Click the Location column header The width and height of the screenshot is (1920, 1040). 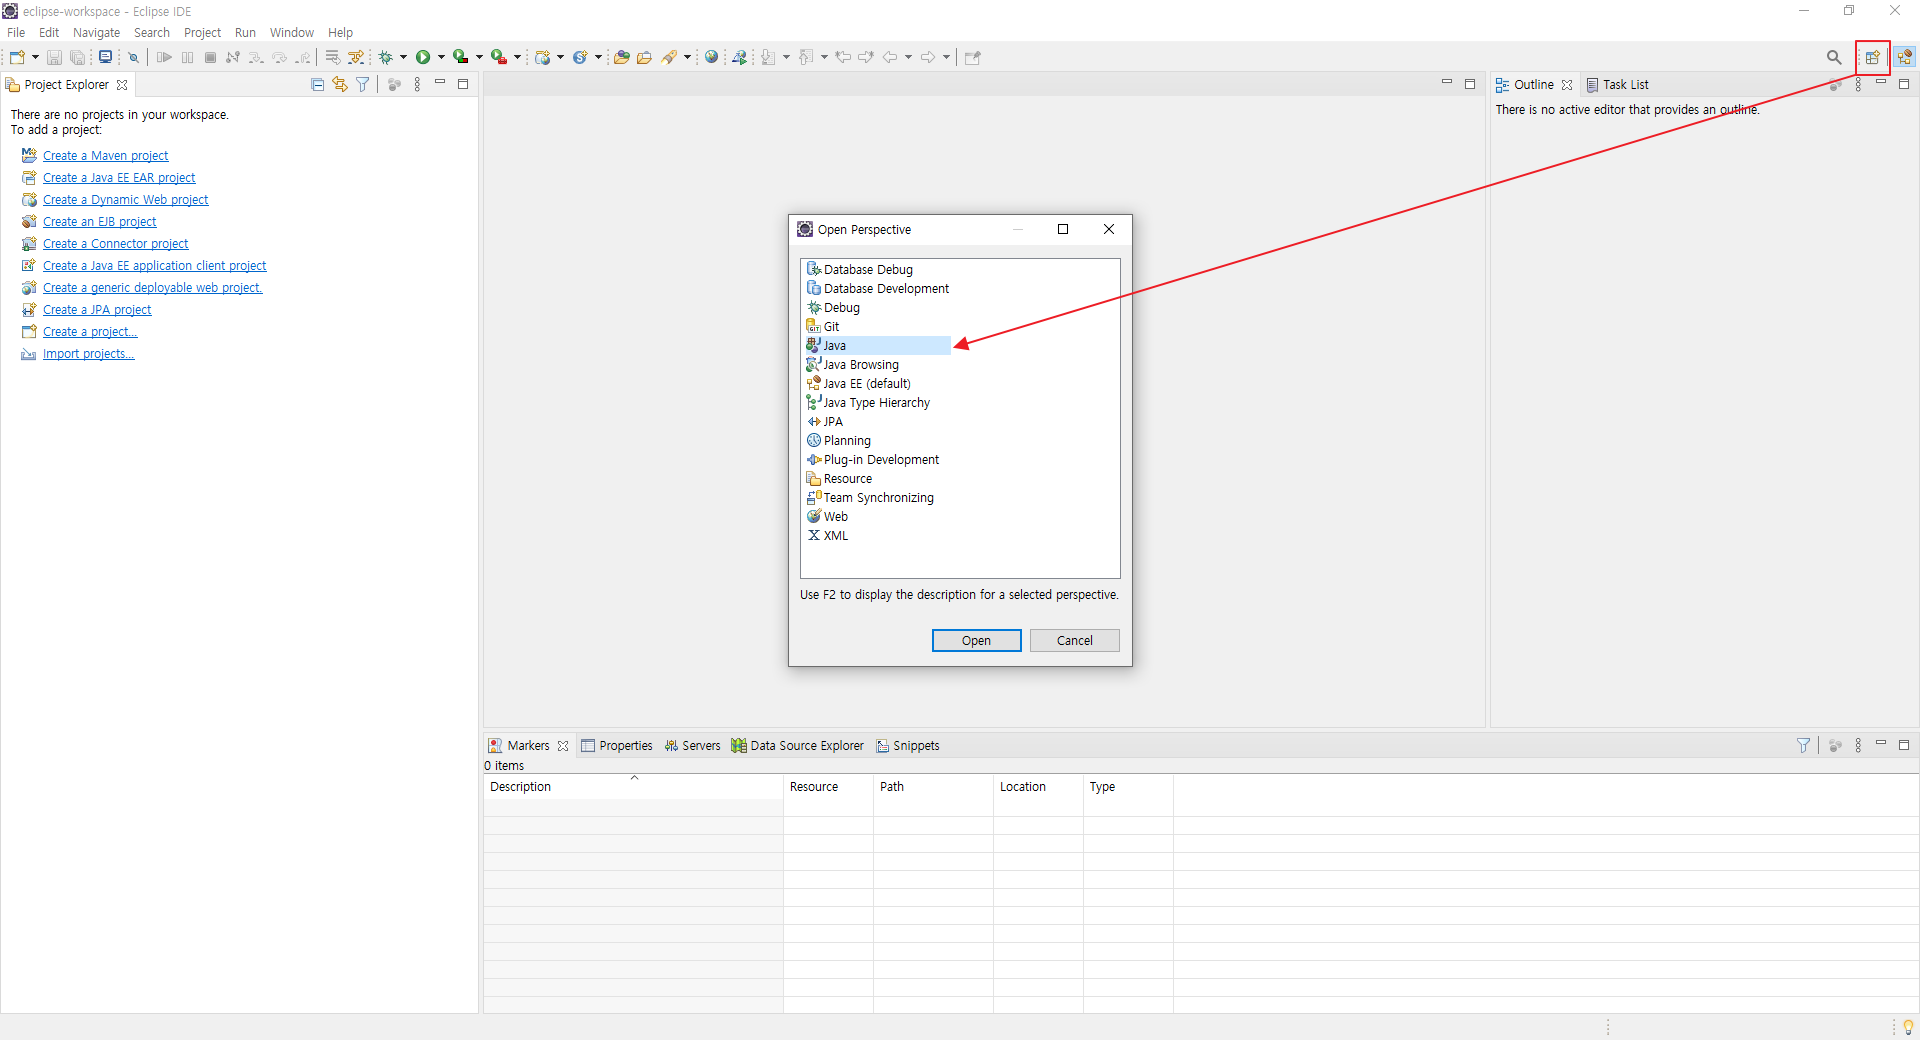[1038, 787]
